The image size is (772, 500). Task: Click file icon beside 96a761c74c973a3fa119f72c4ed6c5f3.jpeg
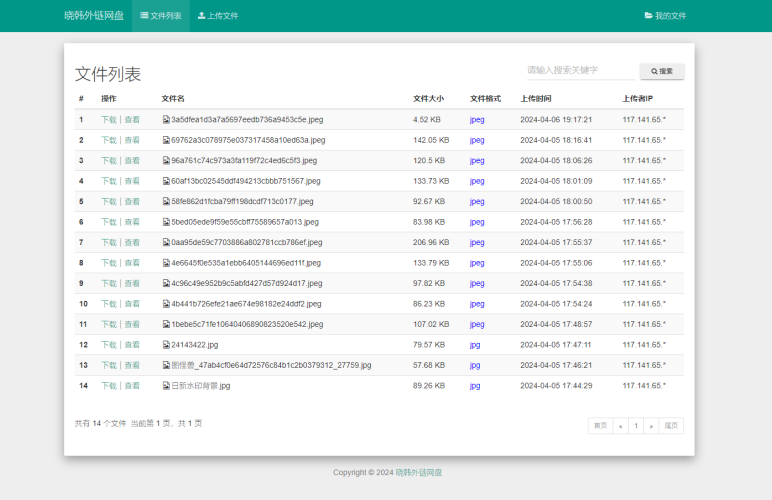[x=166, y=161]
